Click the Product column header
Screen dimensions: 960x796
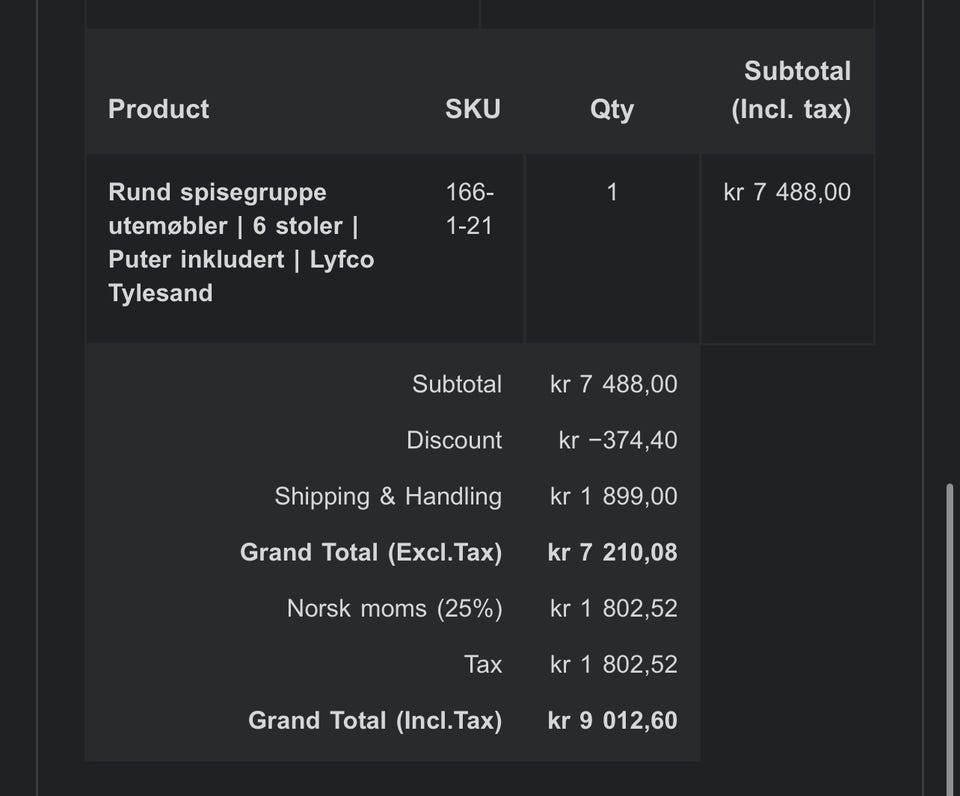158,109
